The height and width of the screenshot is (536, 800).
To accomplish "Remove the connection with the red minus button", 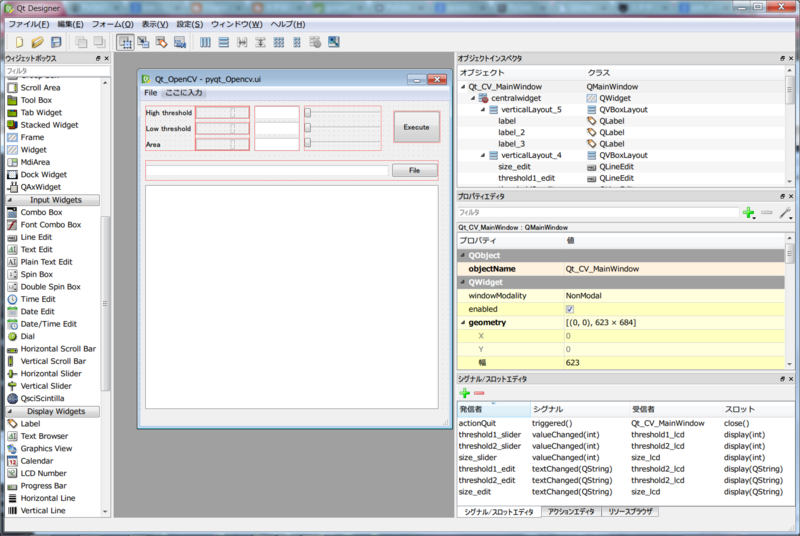I will pyautogui.click(x=479, y=393).
